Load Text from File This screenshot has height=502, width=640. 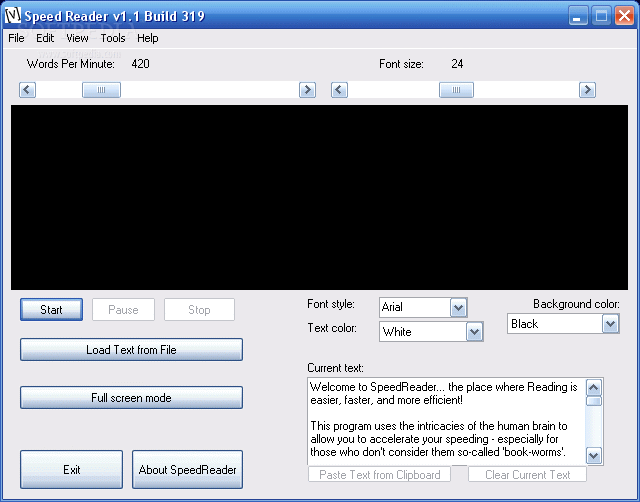coord(131,350)
